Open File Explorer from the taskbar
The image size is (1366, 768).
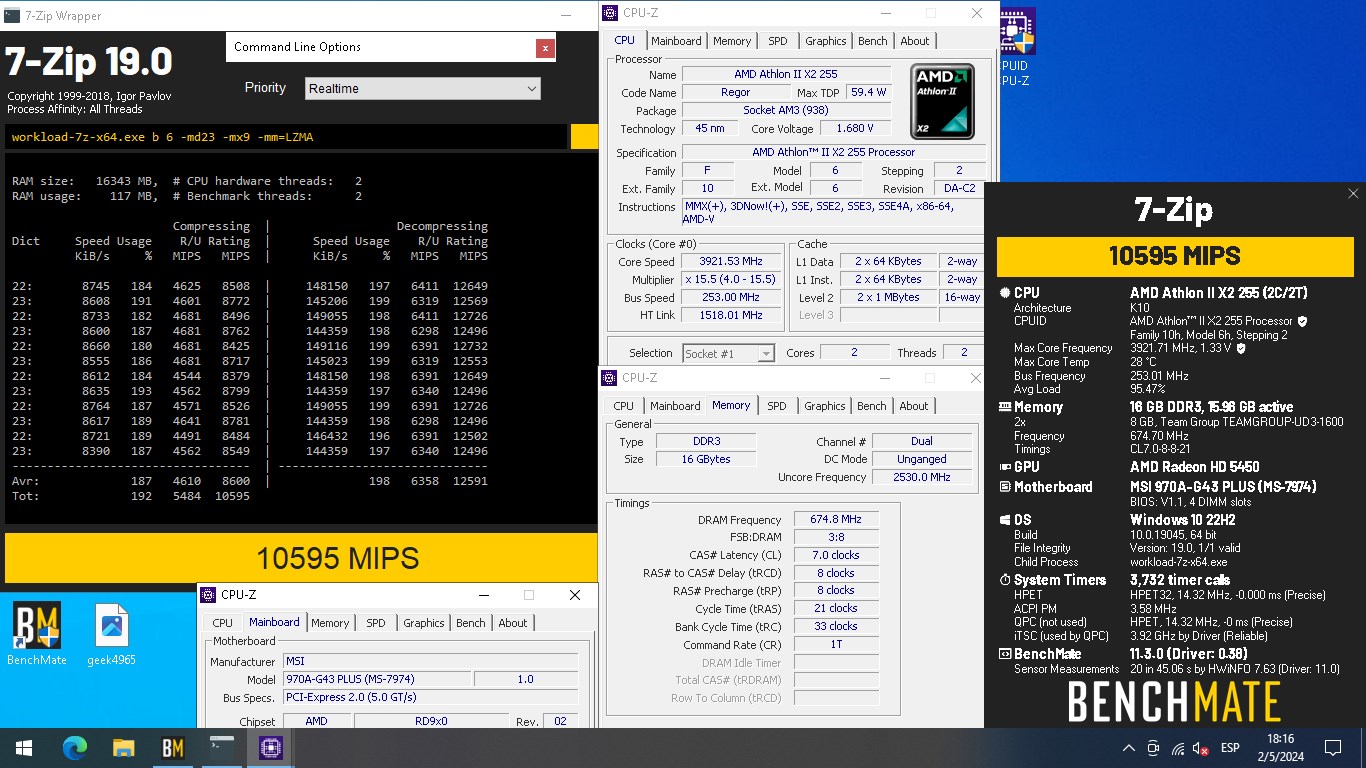click(x=123, y=748)
